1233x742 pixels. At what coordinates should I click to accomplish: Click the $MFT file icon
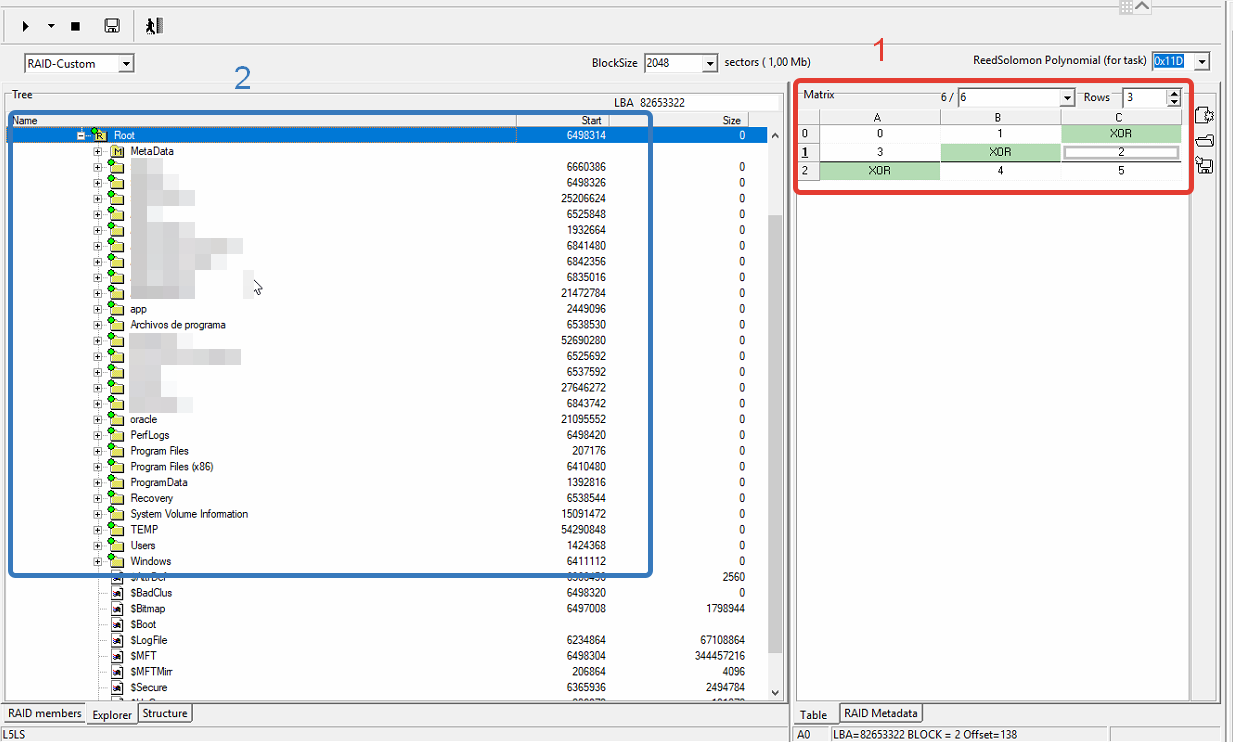tap(117, 656)
